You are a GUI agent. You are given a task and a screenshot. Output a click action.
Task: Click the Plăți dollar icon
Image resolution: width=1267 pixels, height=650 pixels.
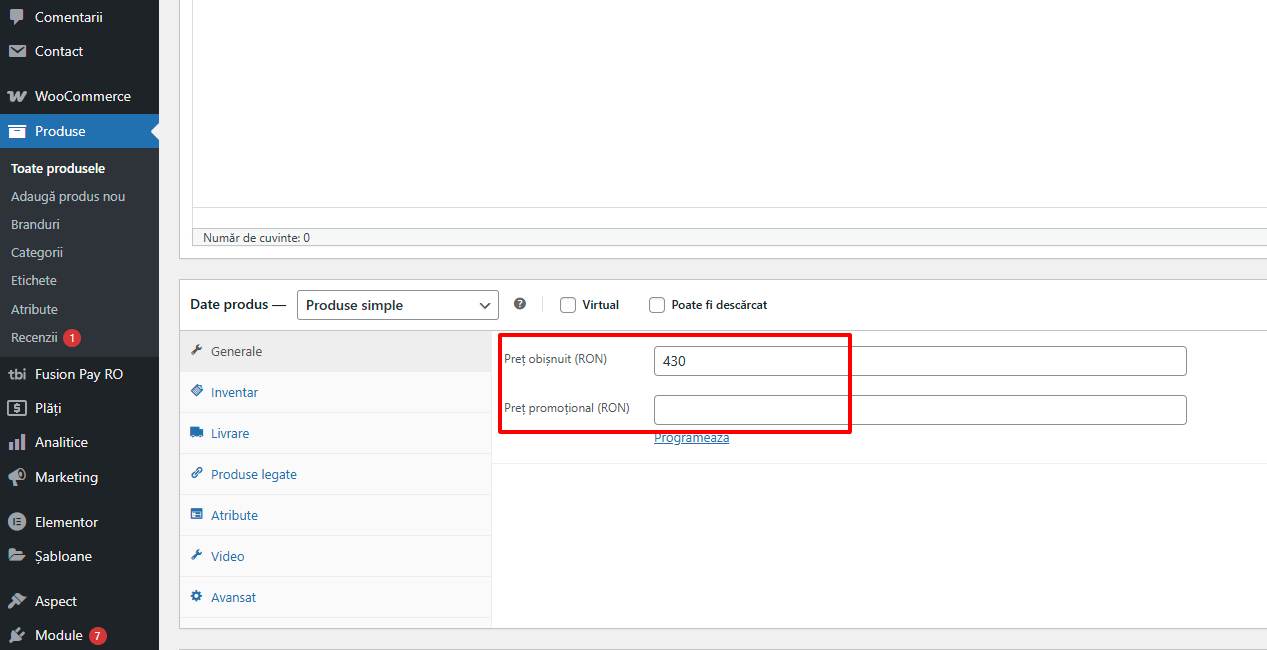(17, 408)
